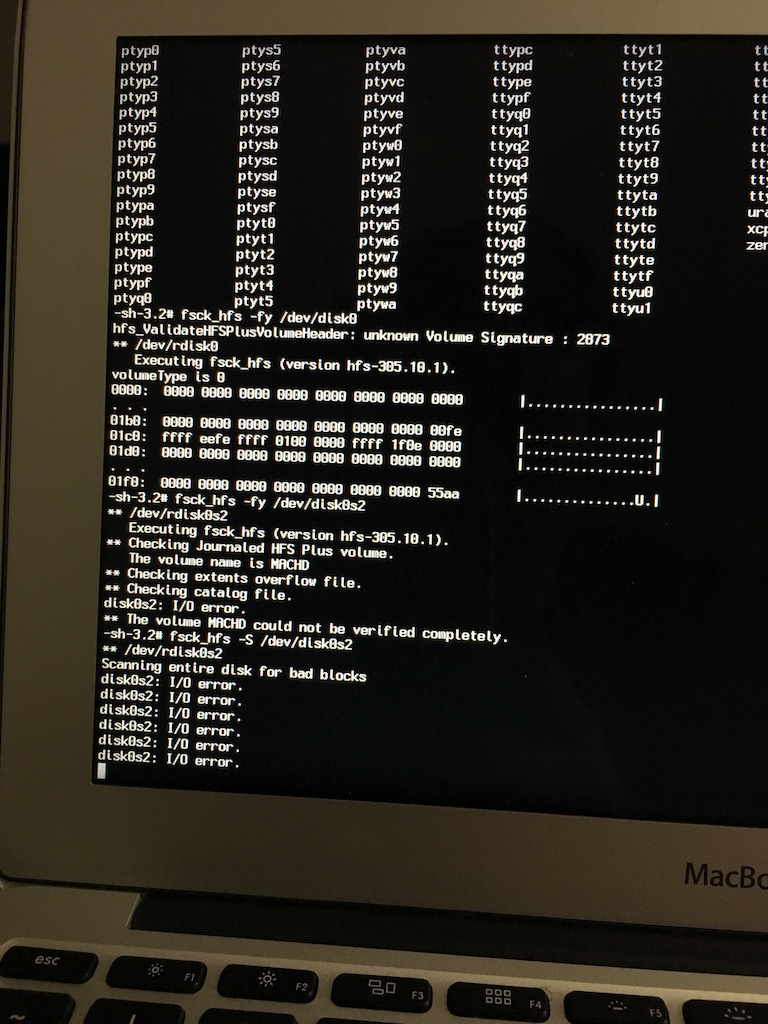This screenshot has height=1024, width=768.
Task: Click the 'ttyu1' entry in device list
Action: click(631, 308)
